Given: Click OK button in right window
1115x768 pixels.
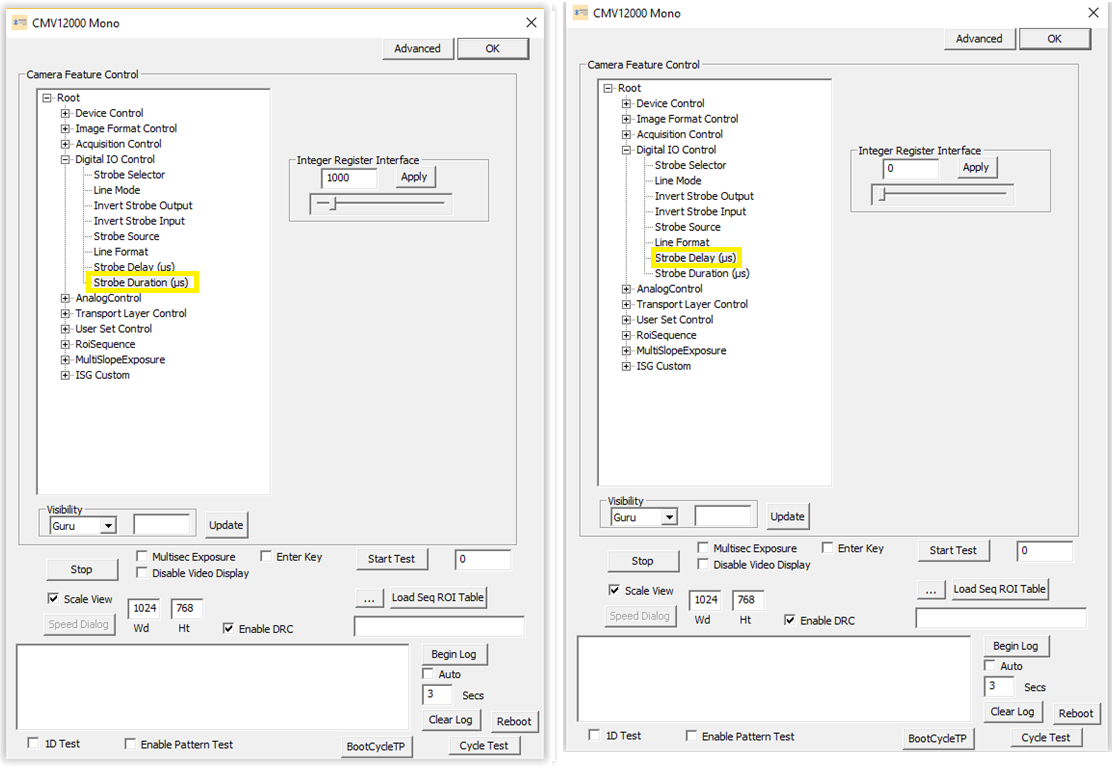Looking at the screenshot, I should click(x=1055, y=38).
